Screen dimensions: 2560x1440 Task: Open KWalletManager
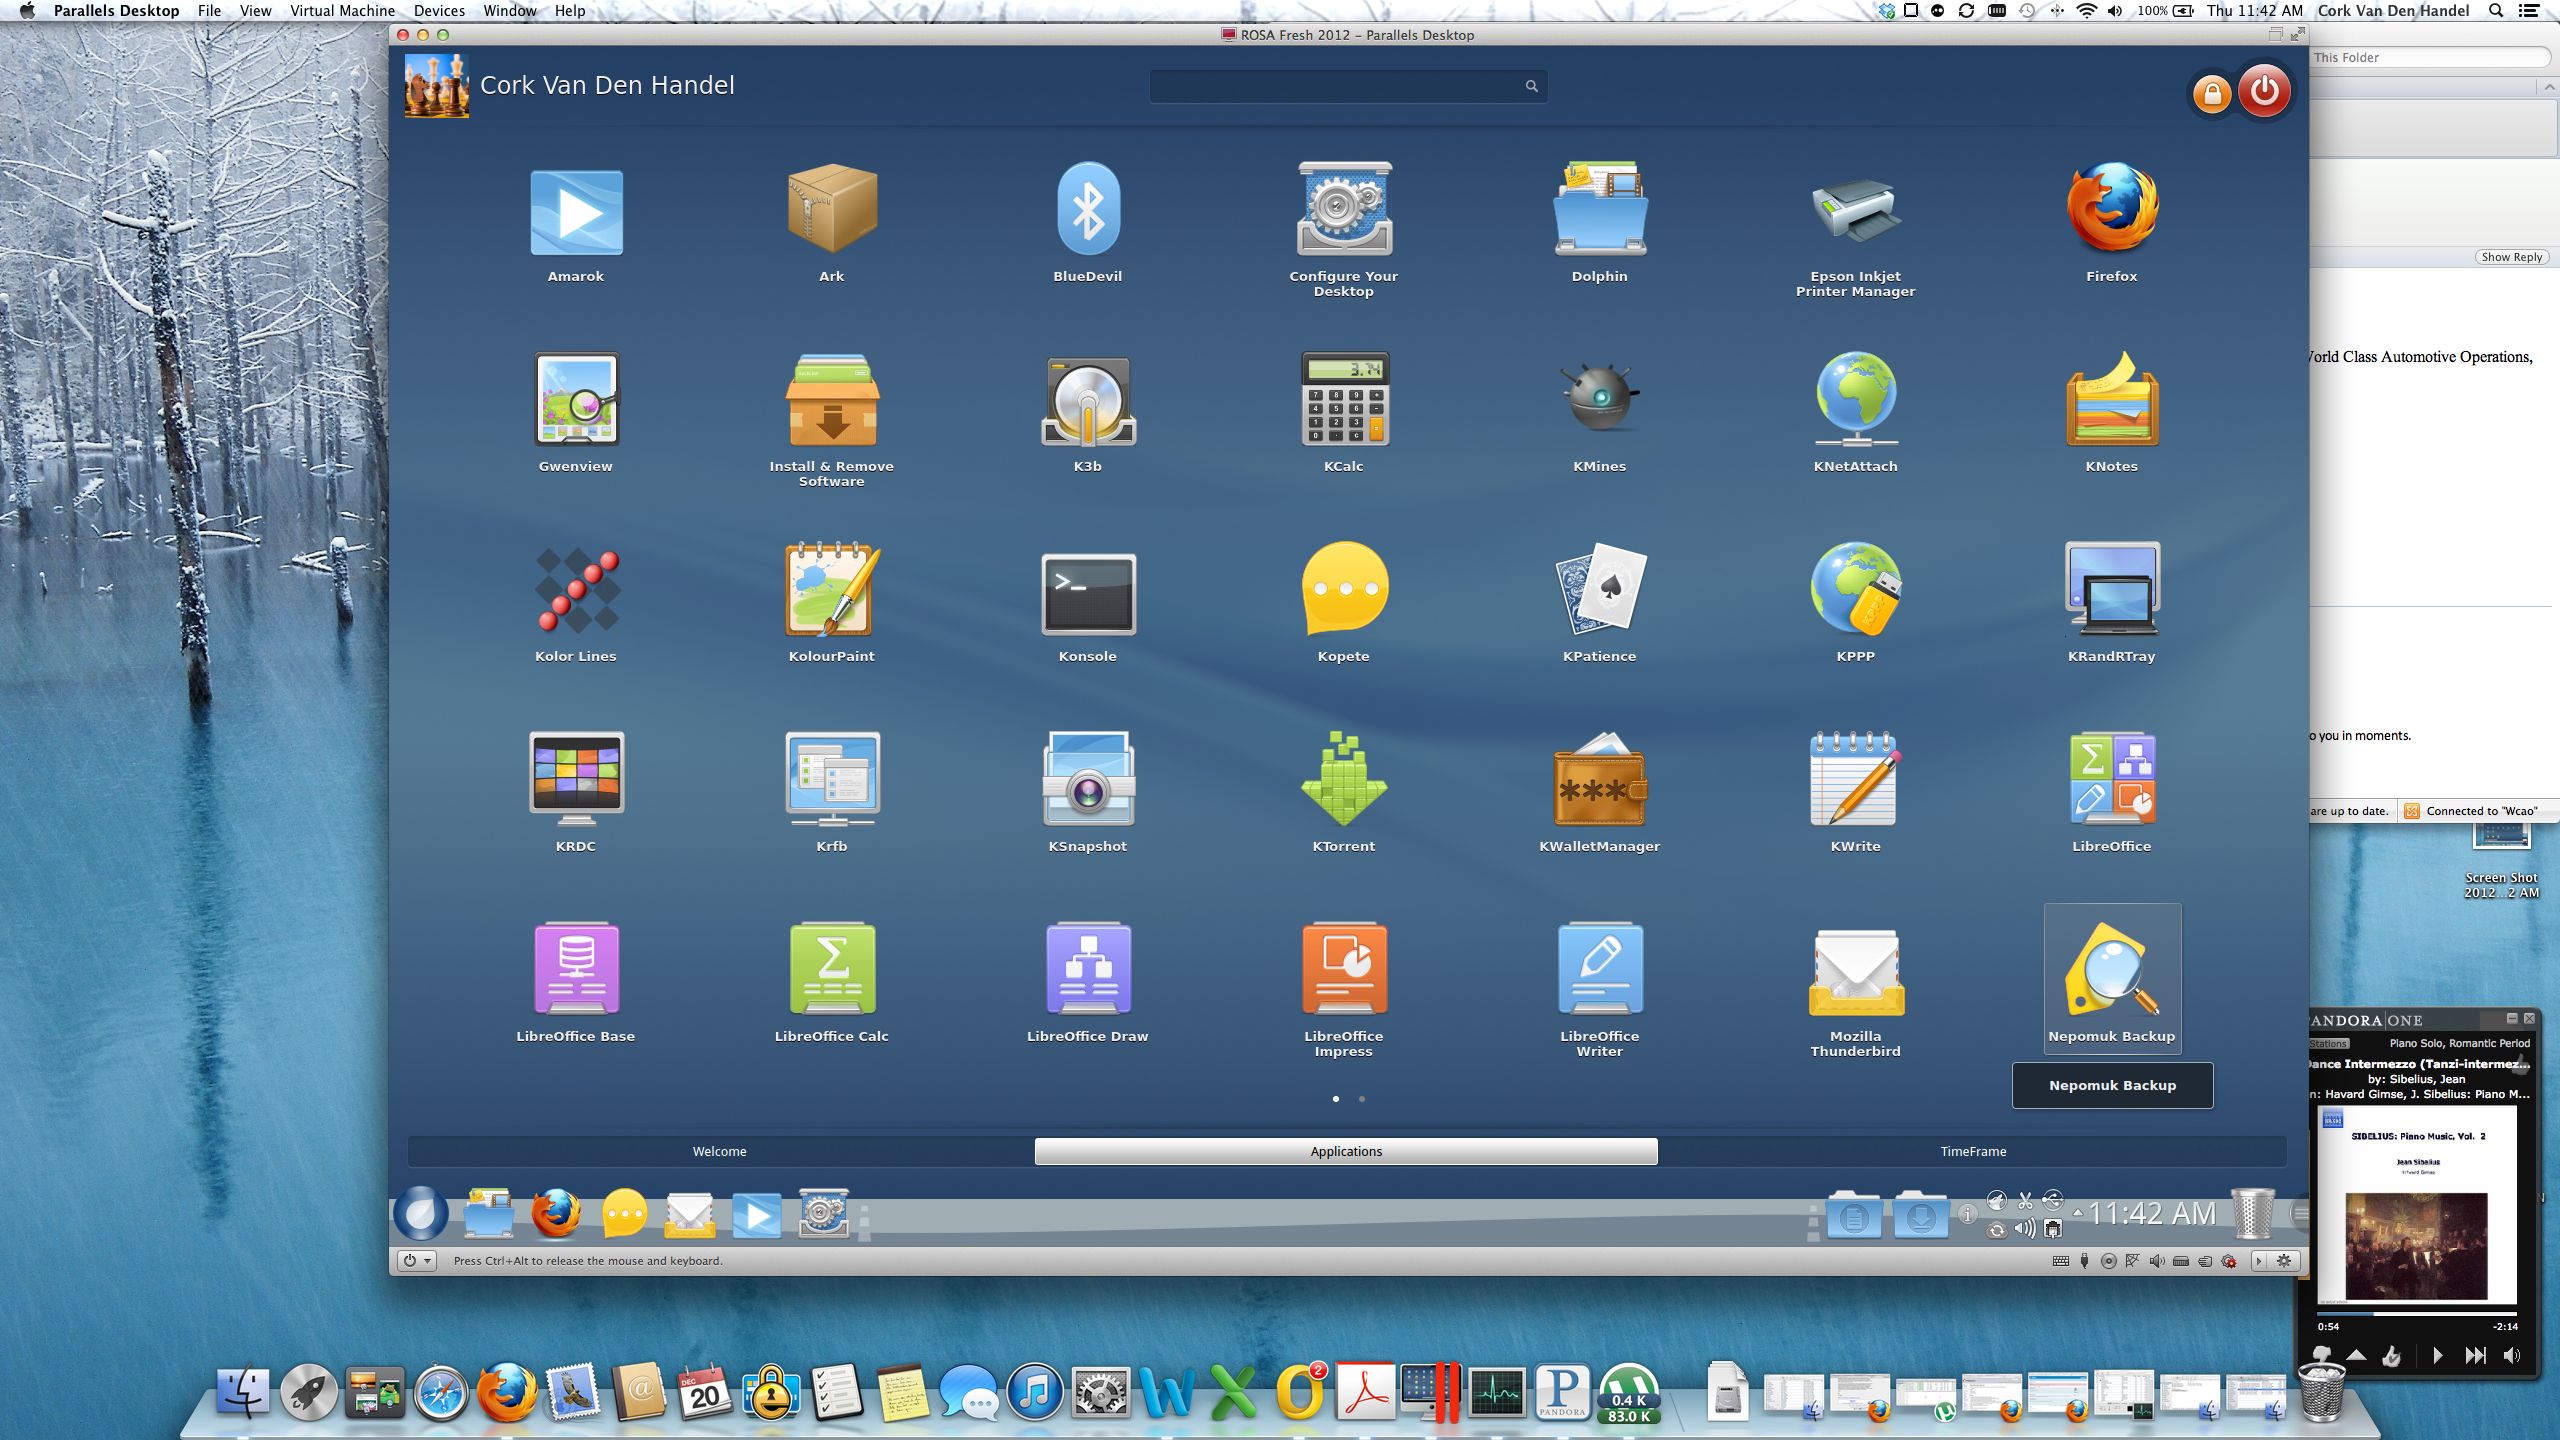pyautogui.click(x=1599, y=780)
